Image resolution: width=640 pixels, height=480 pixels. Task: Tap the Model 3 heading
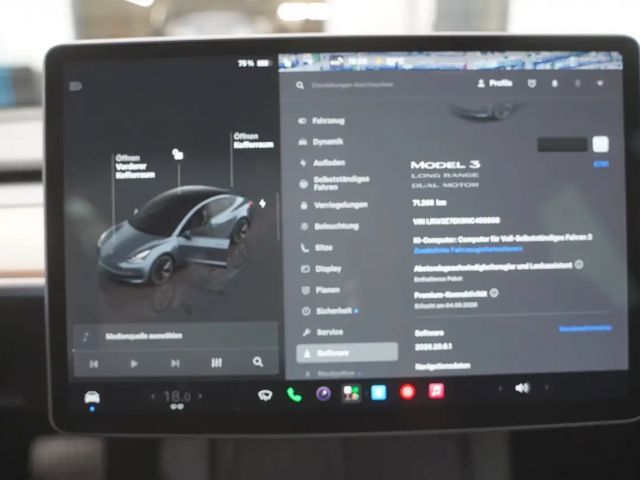click(445, 165)
